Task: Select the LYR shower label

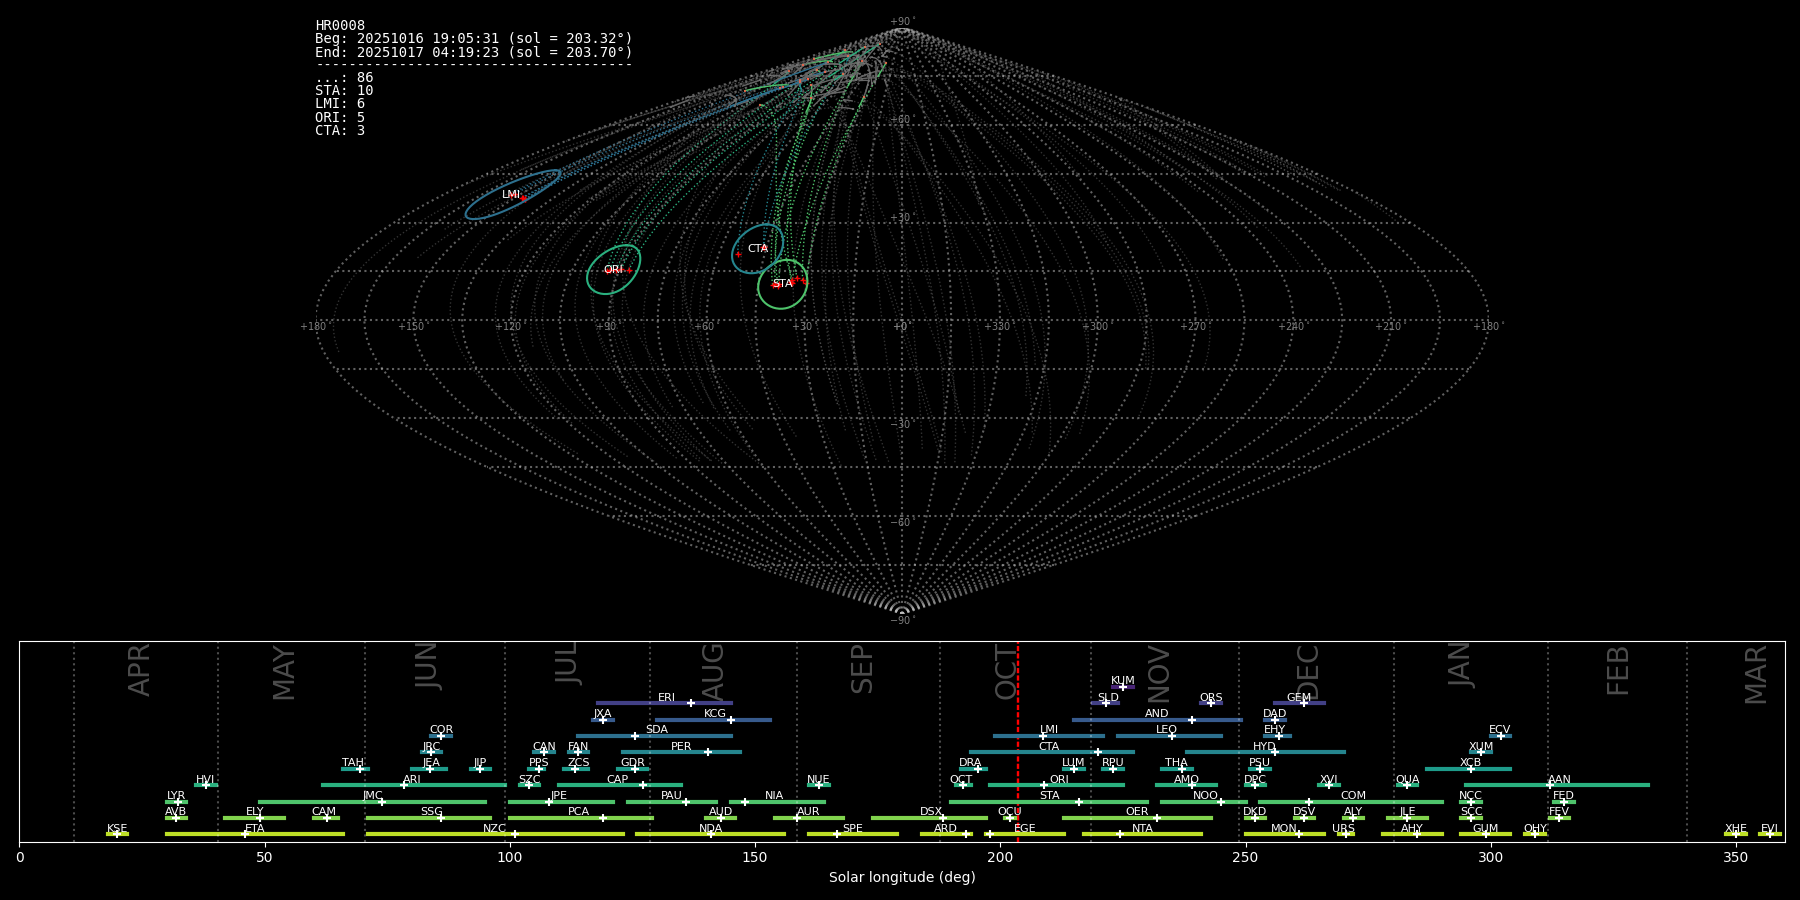Action: click(x=176, y=795)
